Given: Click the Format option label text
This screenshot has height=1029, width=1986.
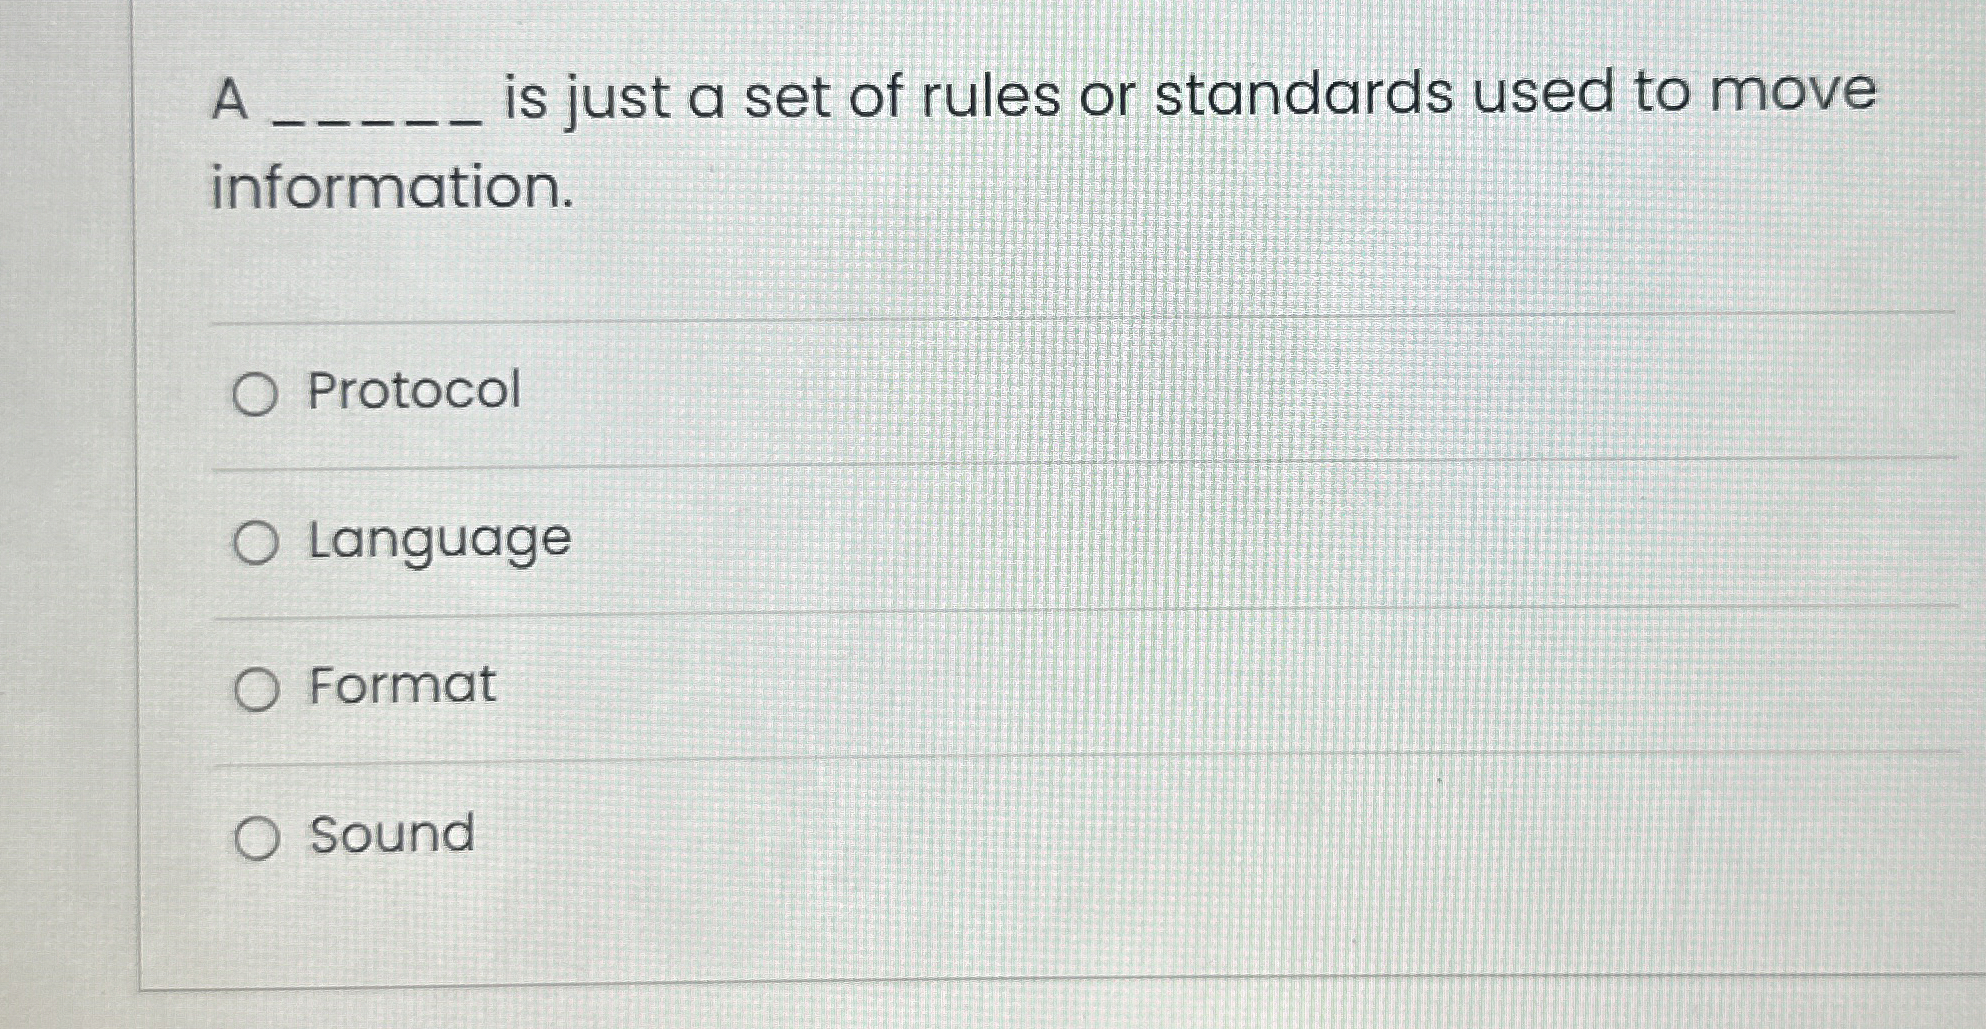Looking at the screenshot, I should pos(398,687).
